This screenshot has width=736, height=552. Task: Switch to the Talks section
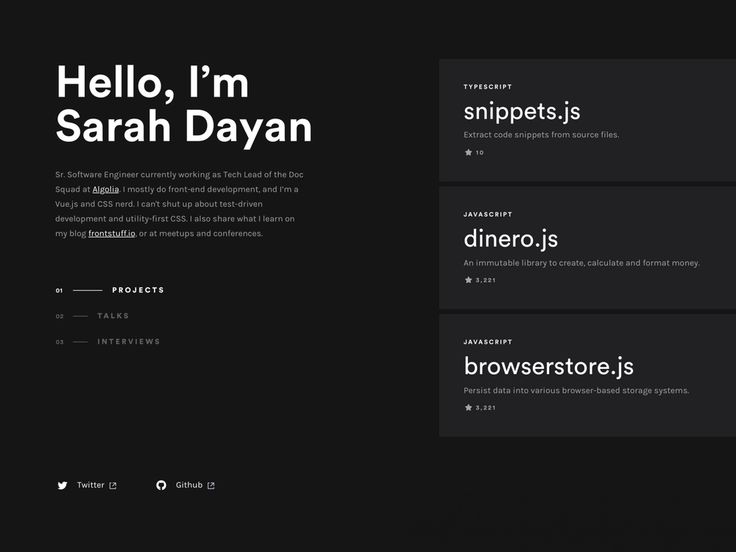pyautogui.click(x=113, y=316)
